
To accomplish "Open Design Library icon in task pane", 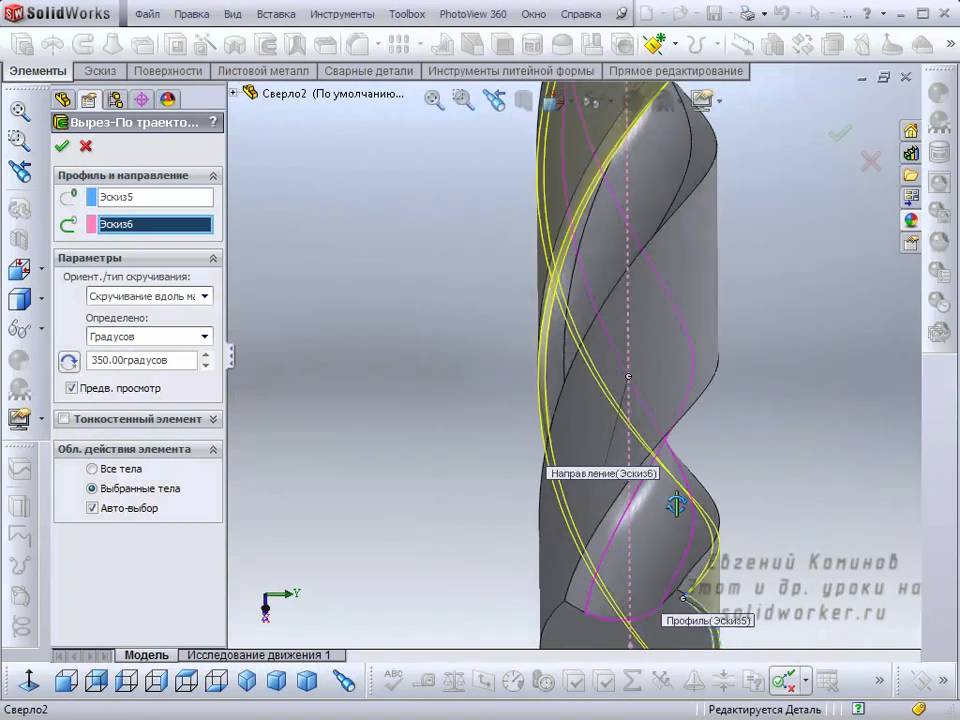I will point(911,152).
